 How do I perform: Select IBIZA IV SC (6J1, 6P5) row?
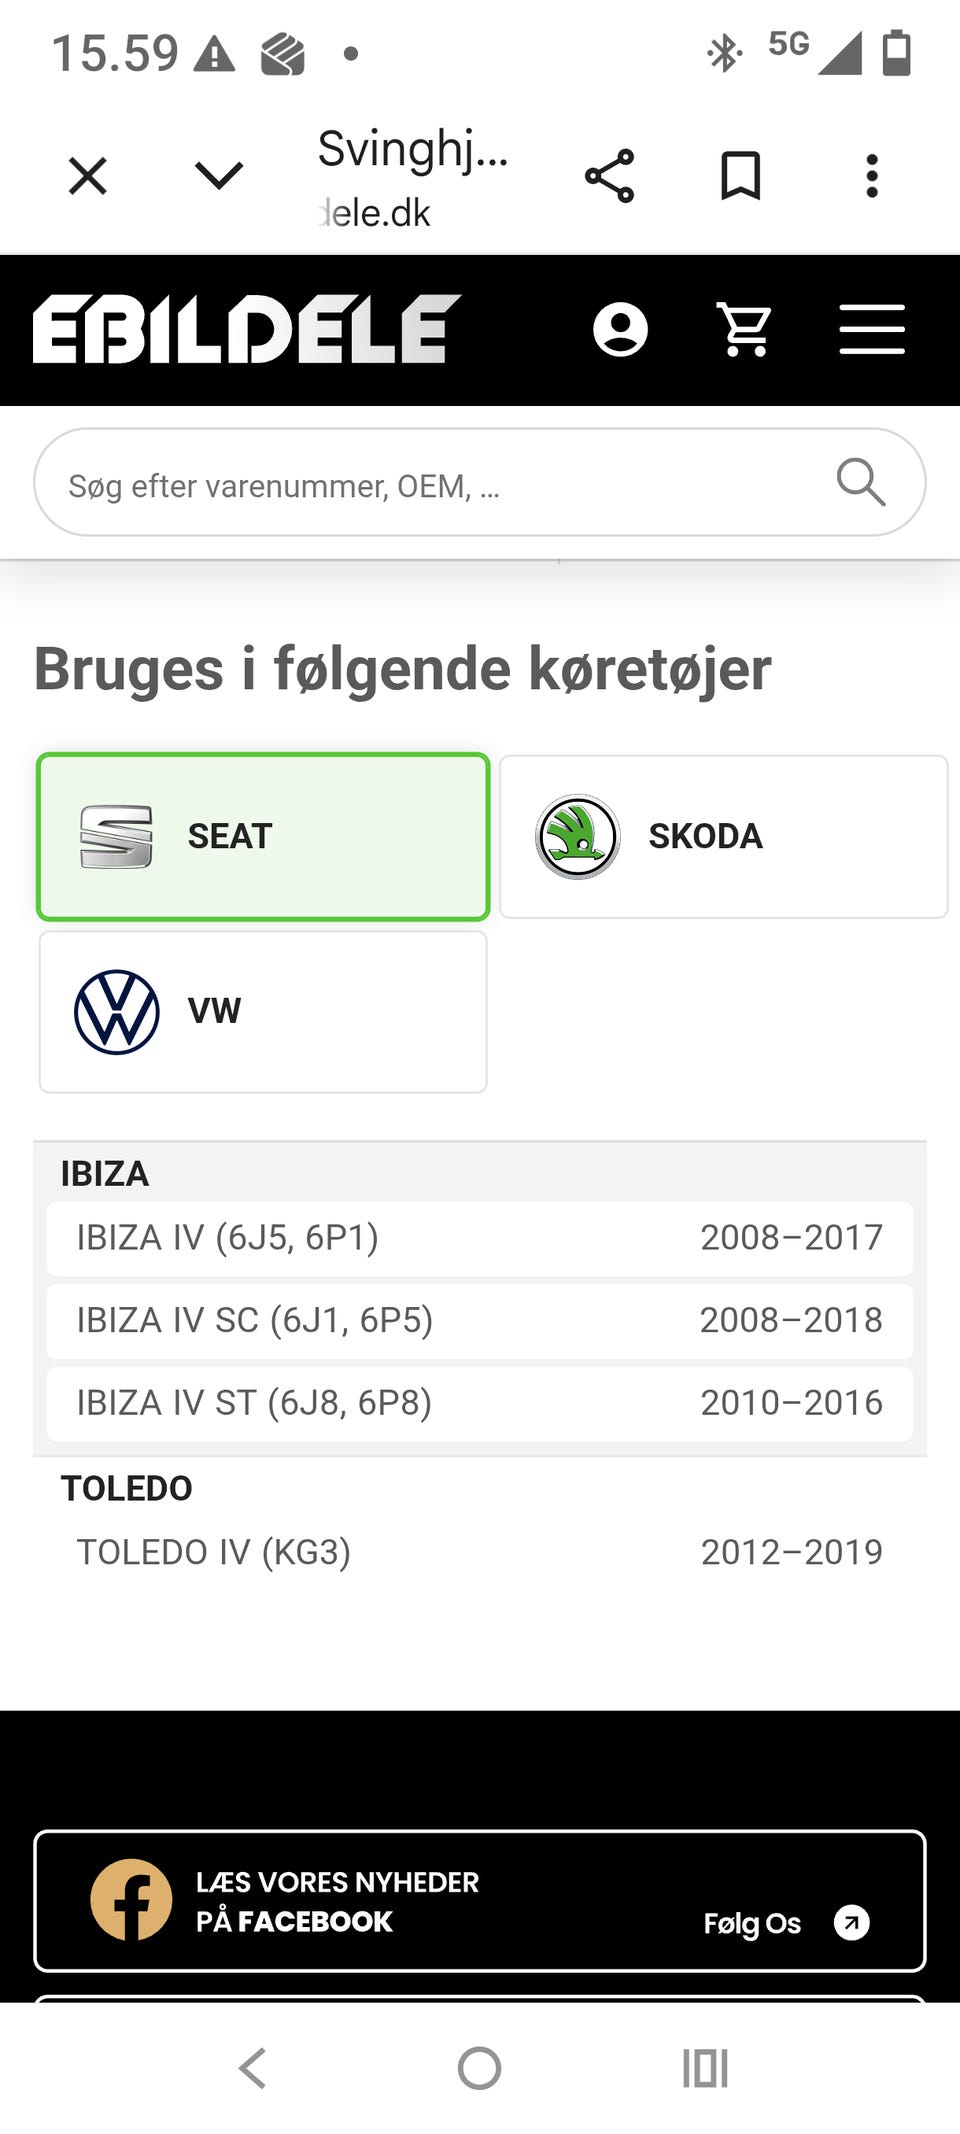click(480, 1320)
